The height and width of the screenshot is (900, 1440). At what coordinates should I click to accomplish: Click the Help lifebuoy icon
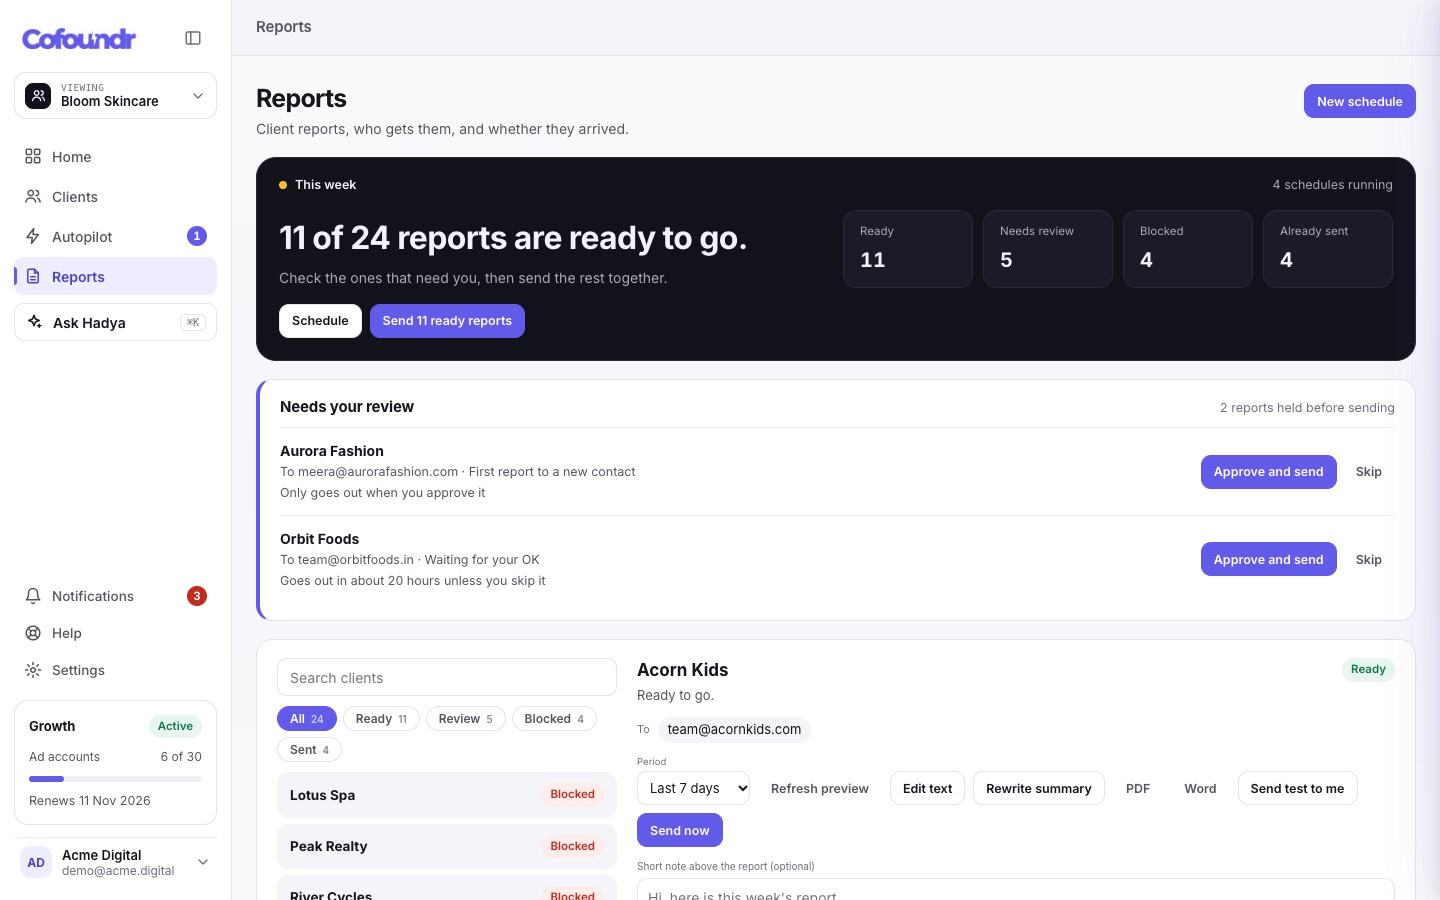pos(33,633)
